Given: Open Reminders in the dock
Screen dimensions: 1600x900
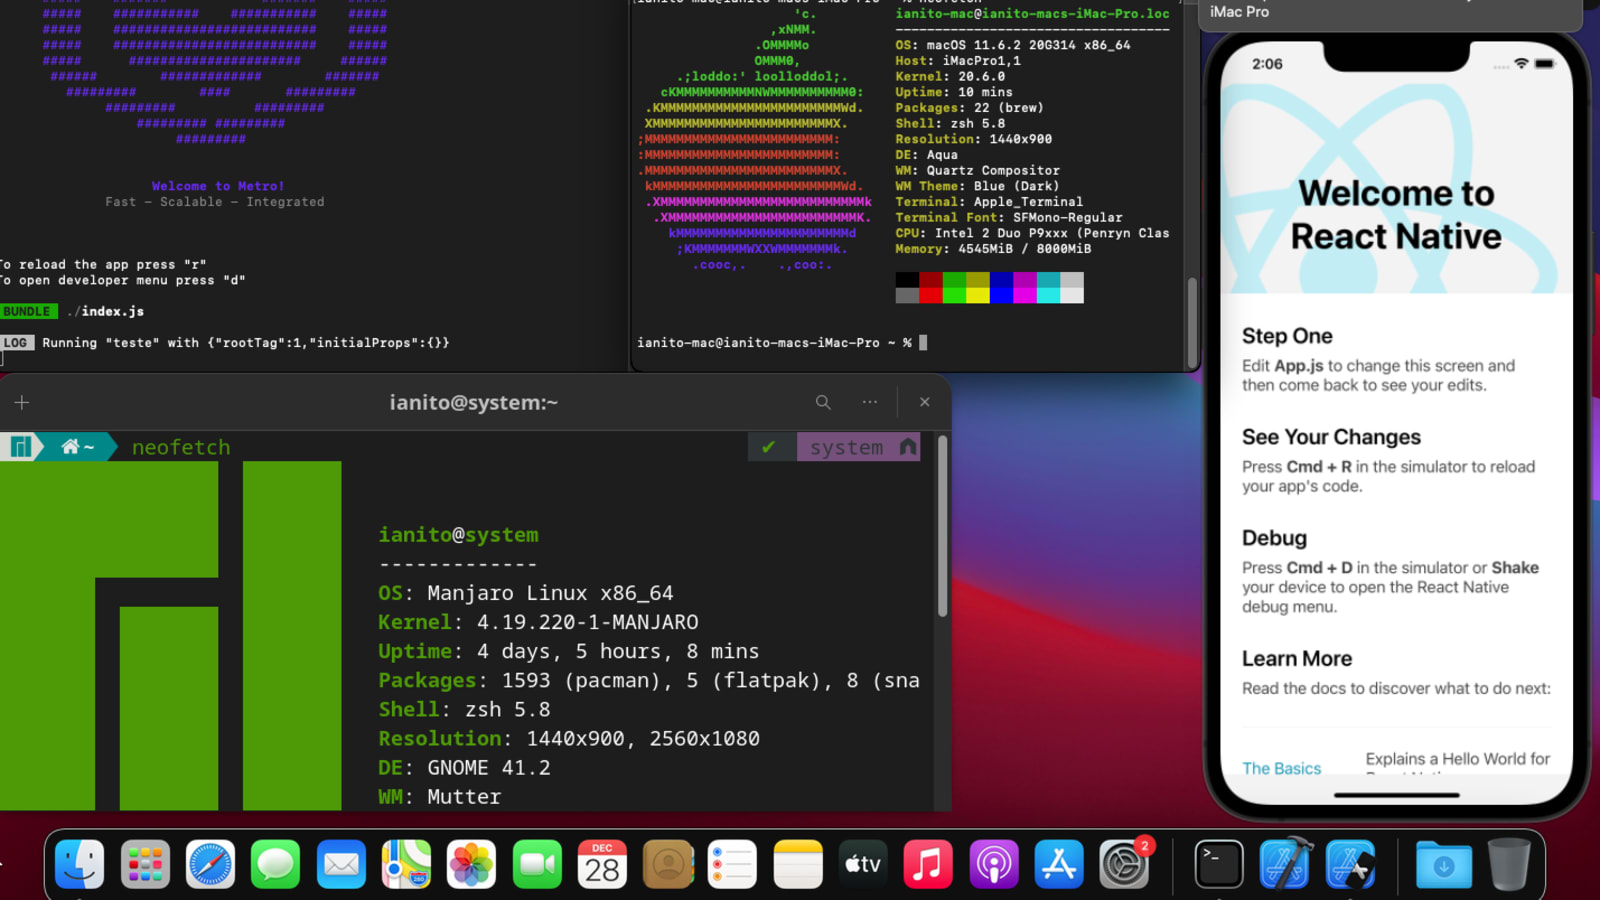Looking at the screenshot, I should tap(732, 863).
